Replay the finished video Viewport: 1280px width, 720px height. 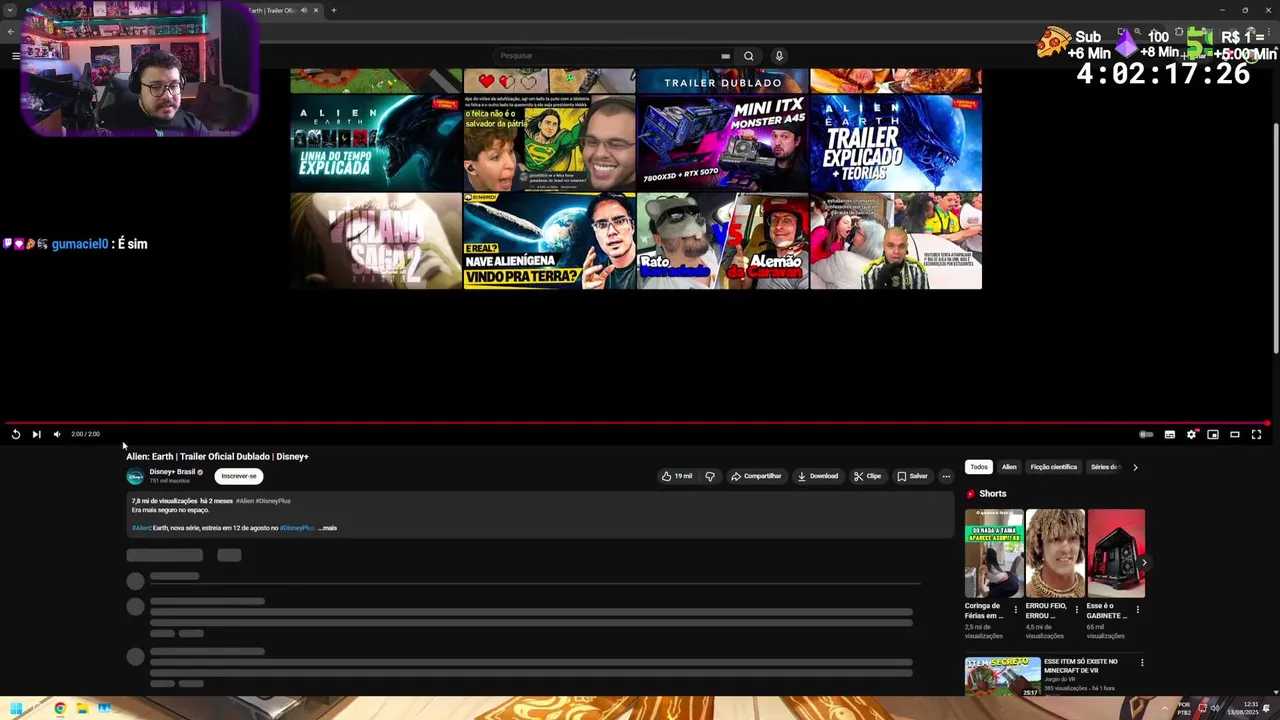click(x=15, y=434)
